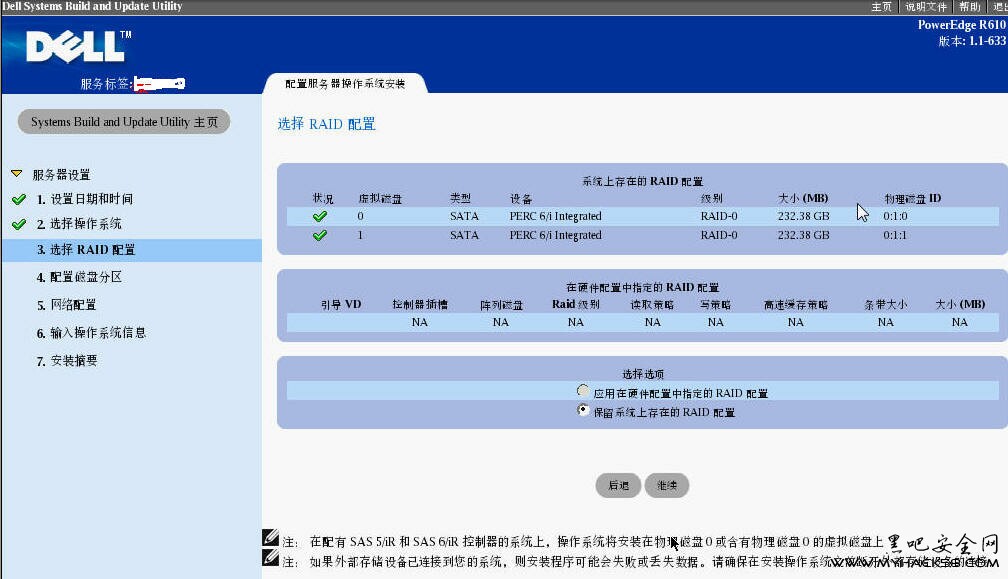Click Systems Build and Update Utility 主页 button
This screenshot has height=579, width=1008.
click(124, 122)
